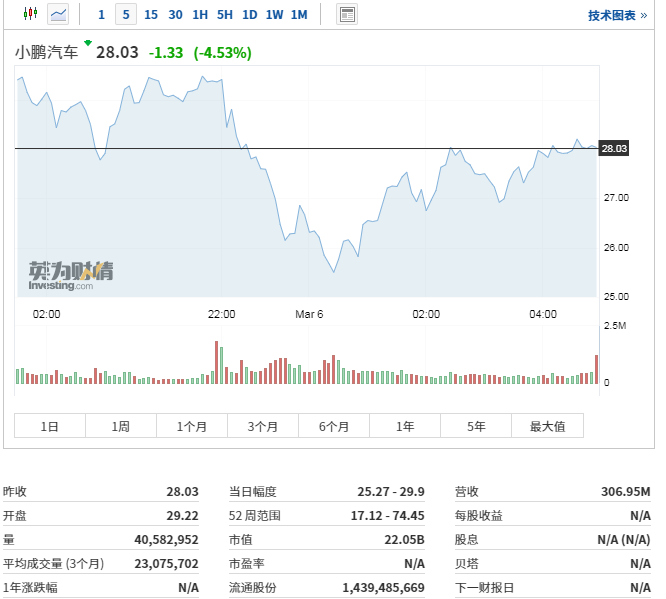Viewport: 666px width, 599px height.
Task: Show the 最大值 range
Action: [x=547, y=426]
